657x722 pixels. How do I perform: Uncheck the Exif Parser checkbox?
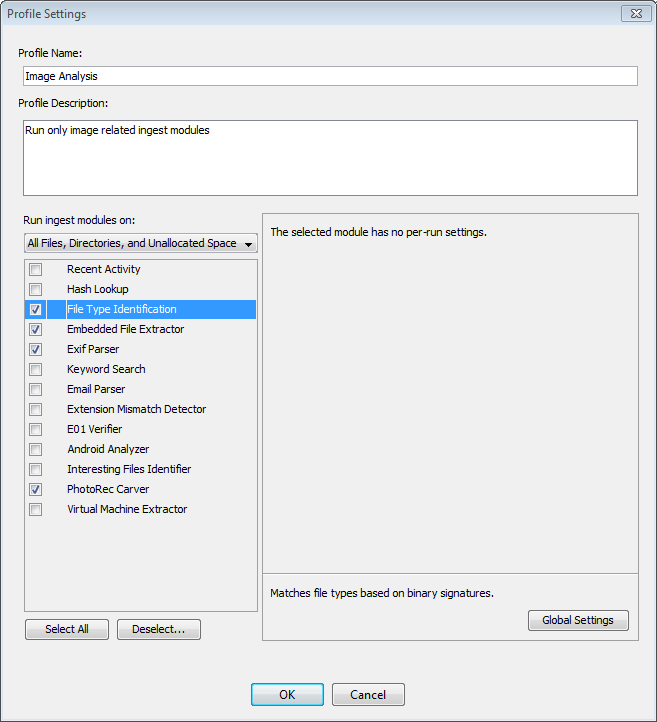[x=36, y=349]
